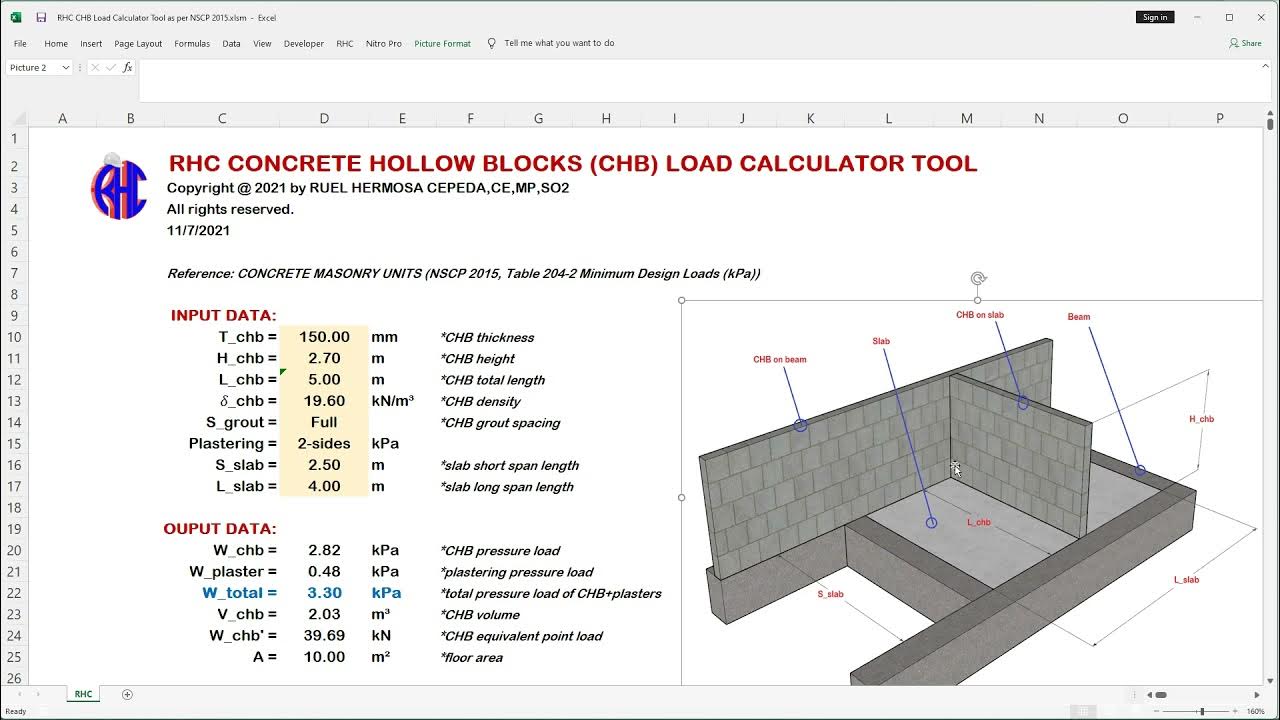This screenshot has width=1280, height=720.
Task: Click the formula bar Cancel X icon
Action: coord(95,67)
